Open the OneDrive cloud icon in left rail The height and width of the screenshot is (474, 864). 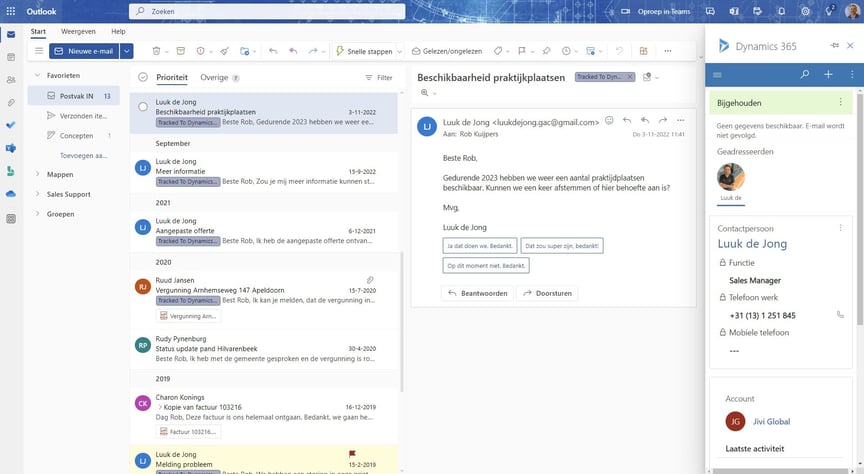(10, 194)
